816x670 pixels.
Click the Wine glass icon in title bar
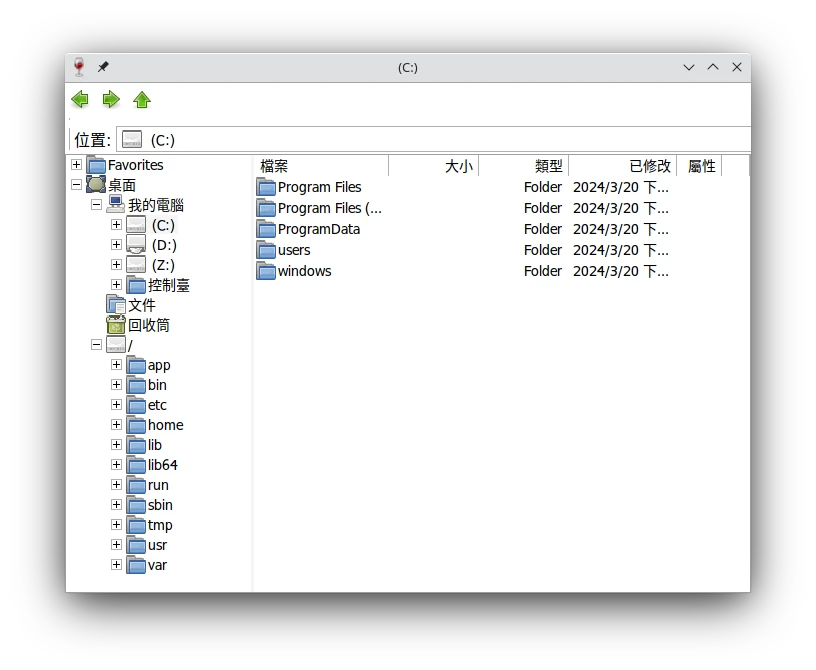80,67
